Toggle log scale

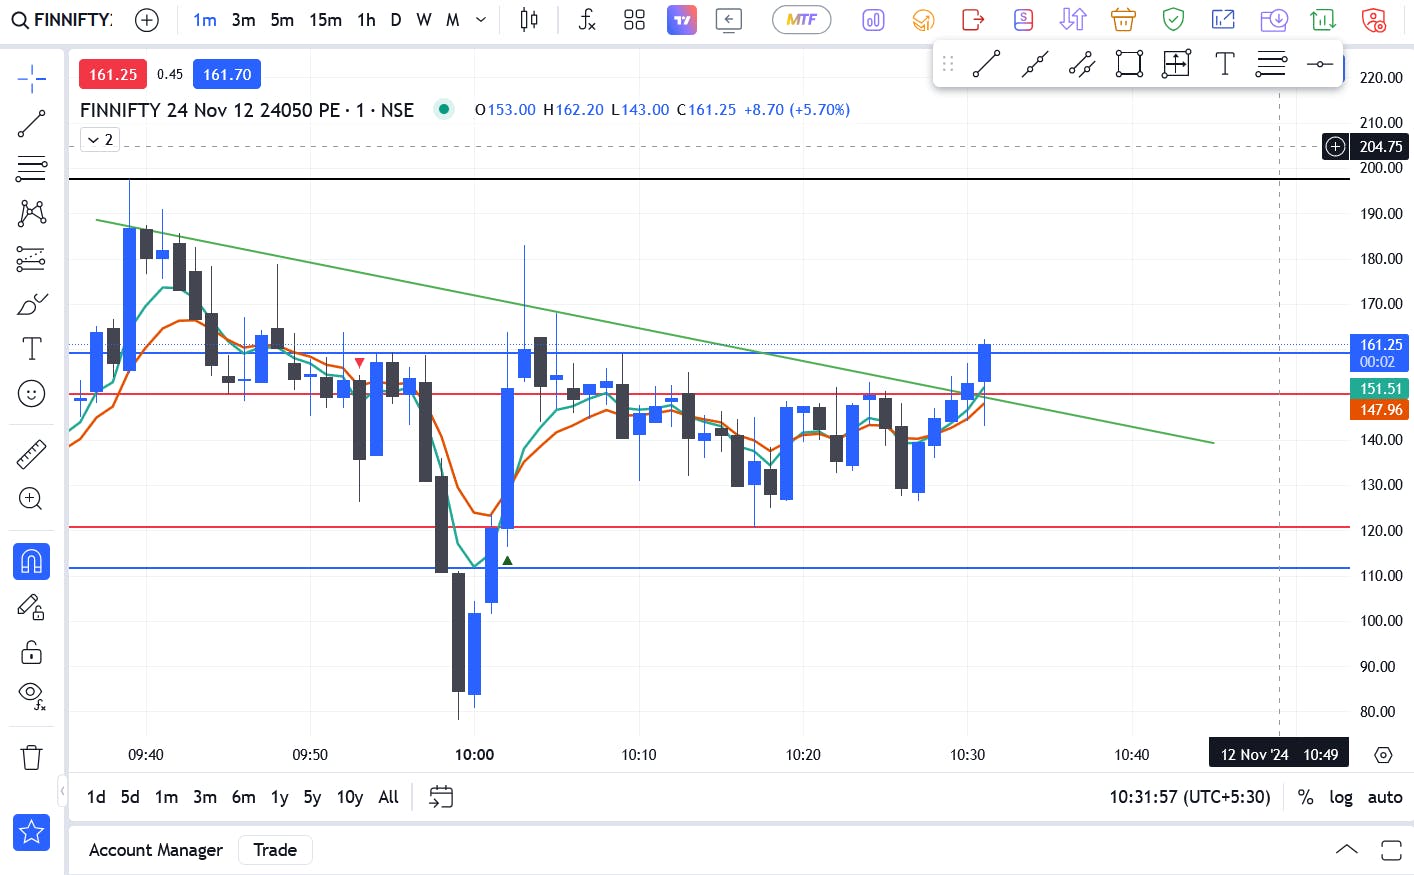tap(1340, 797)
